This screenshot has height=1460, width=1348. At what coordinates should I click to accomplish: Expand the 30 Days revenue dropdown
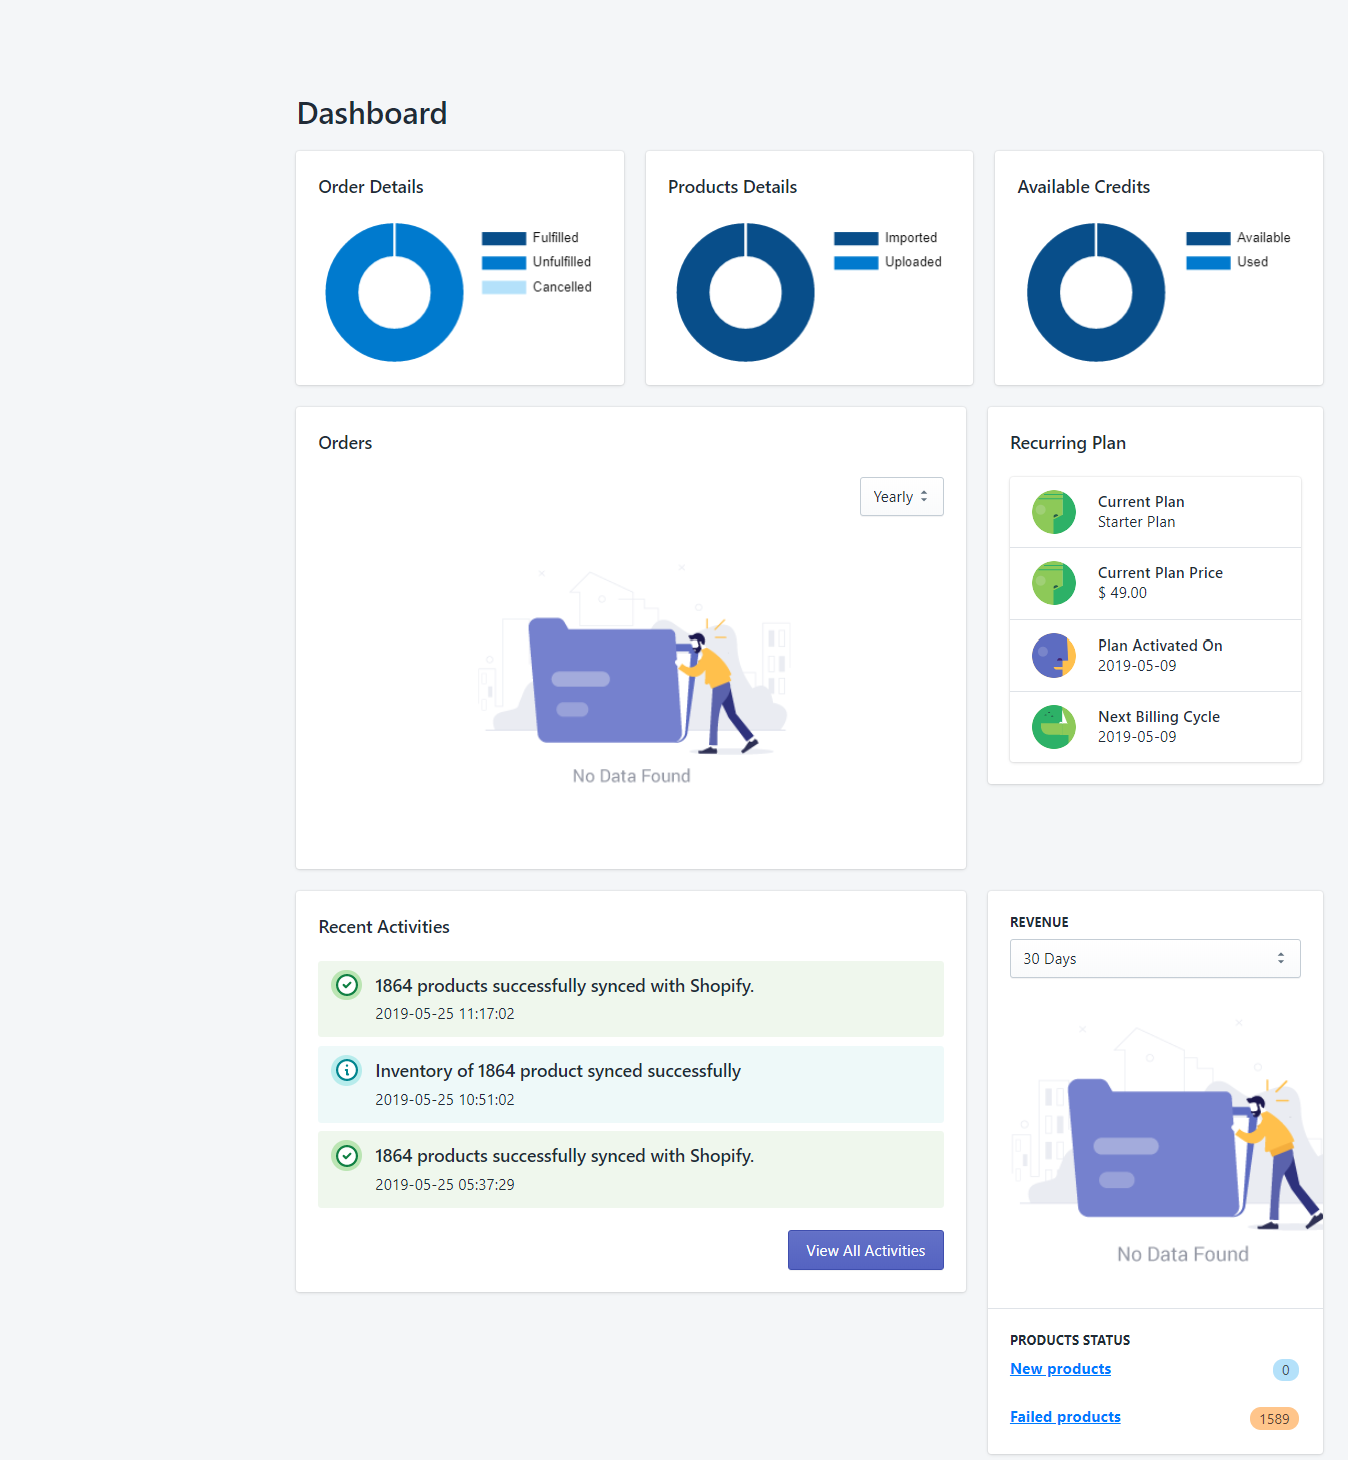click(x=1154, y=958)
